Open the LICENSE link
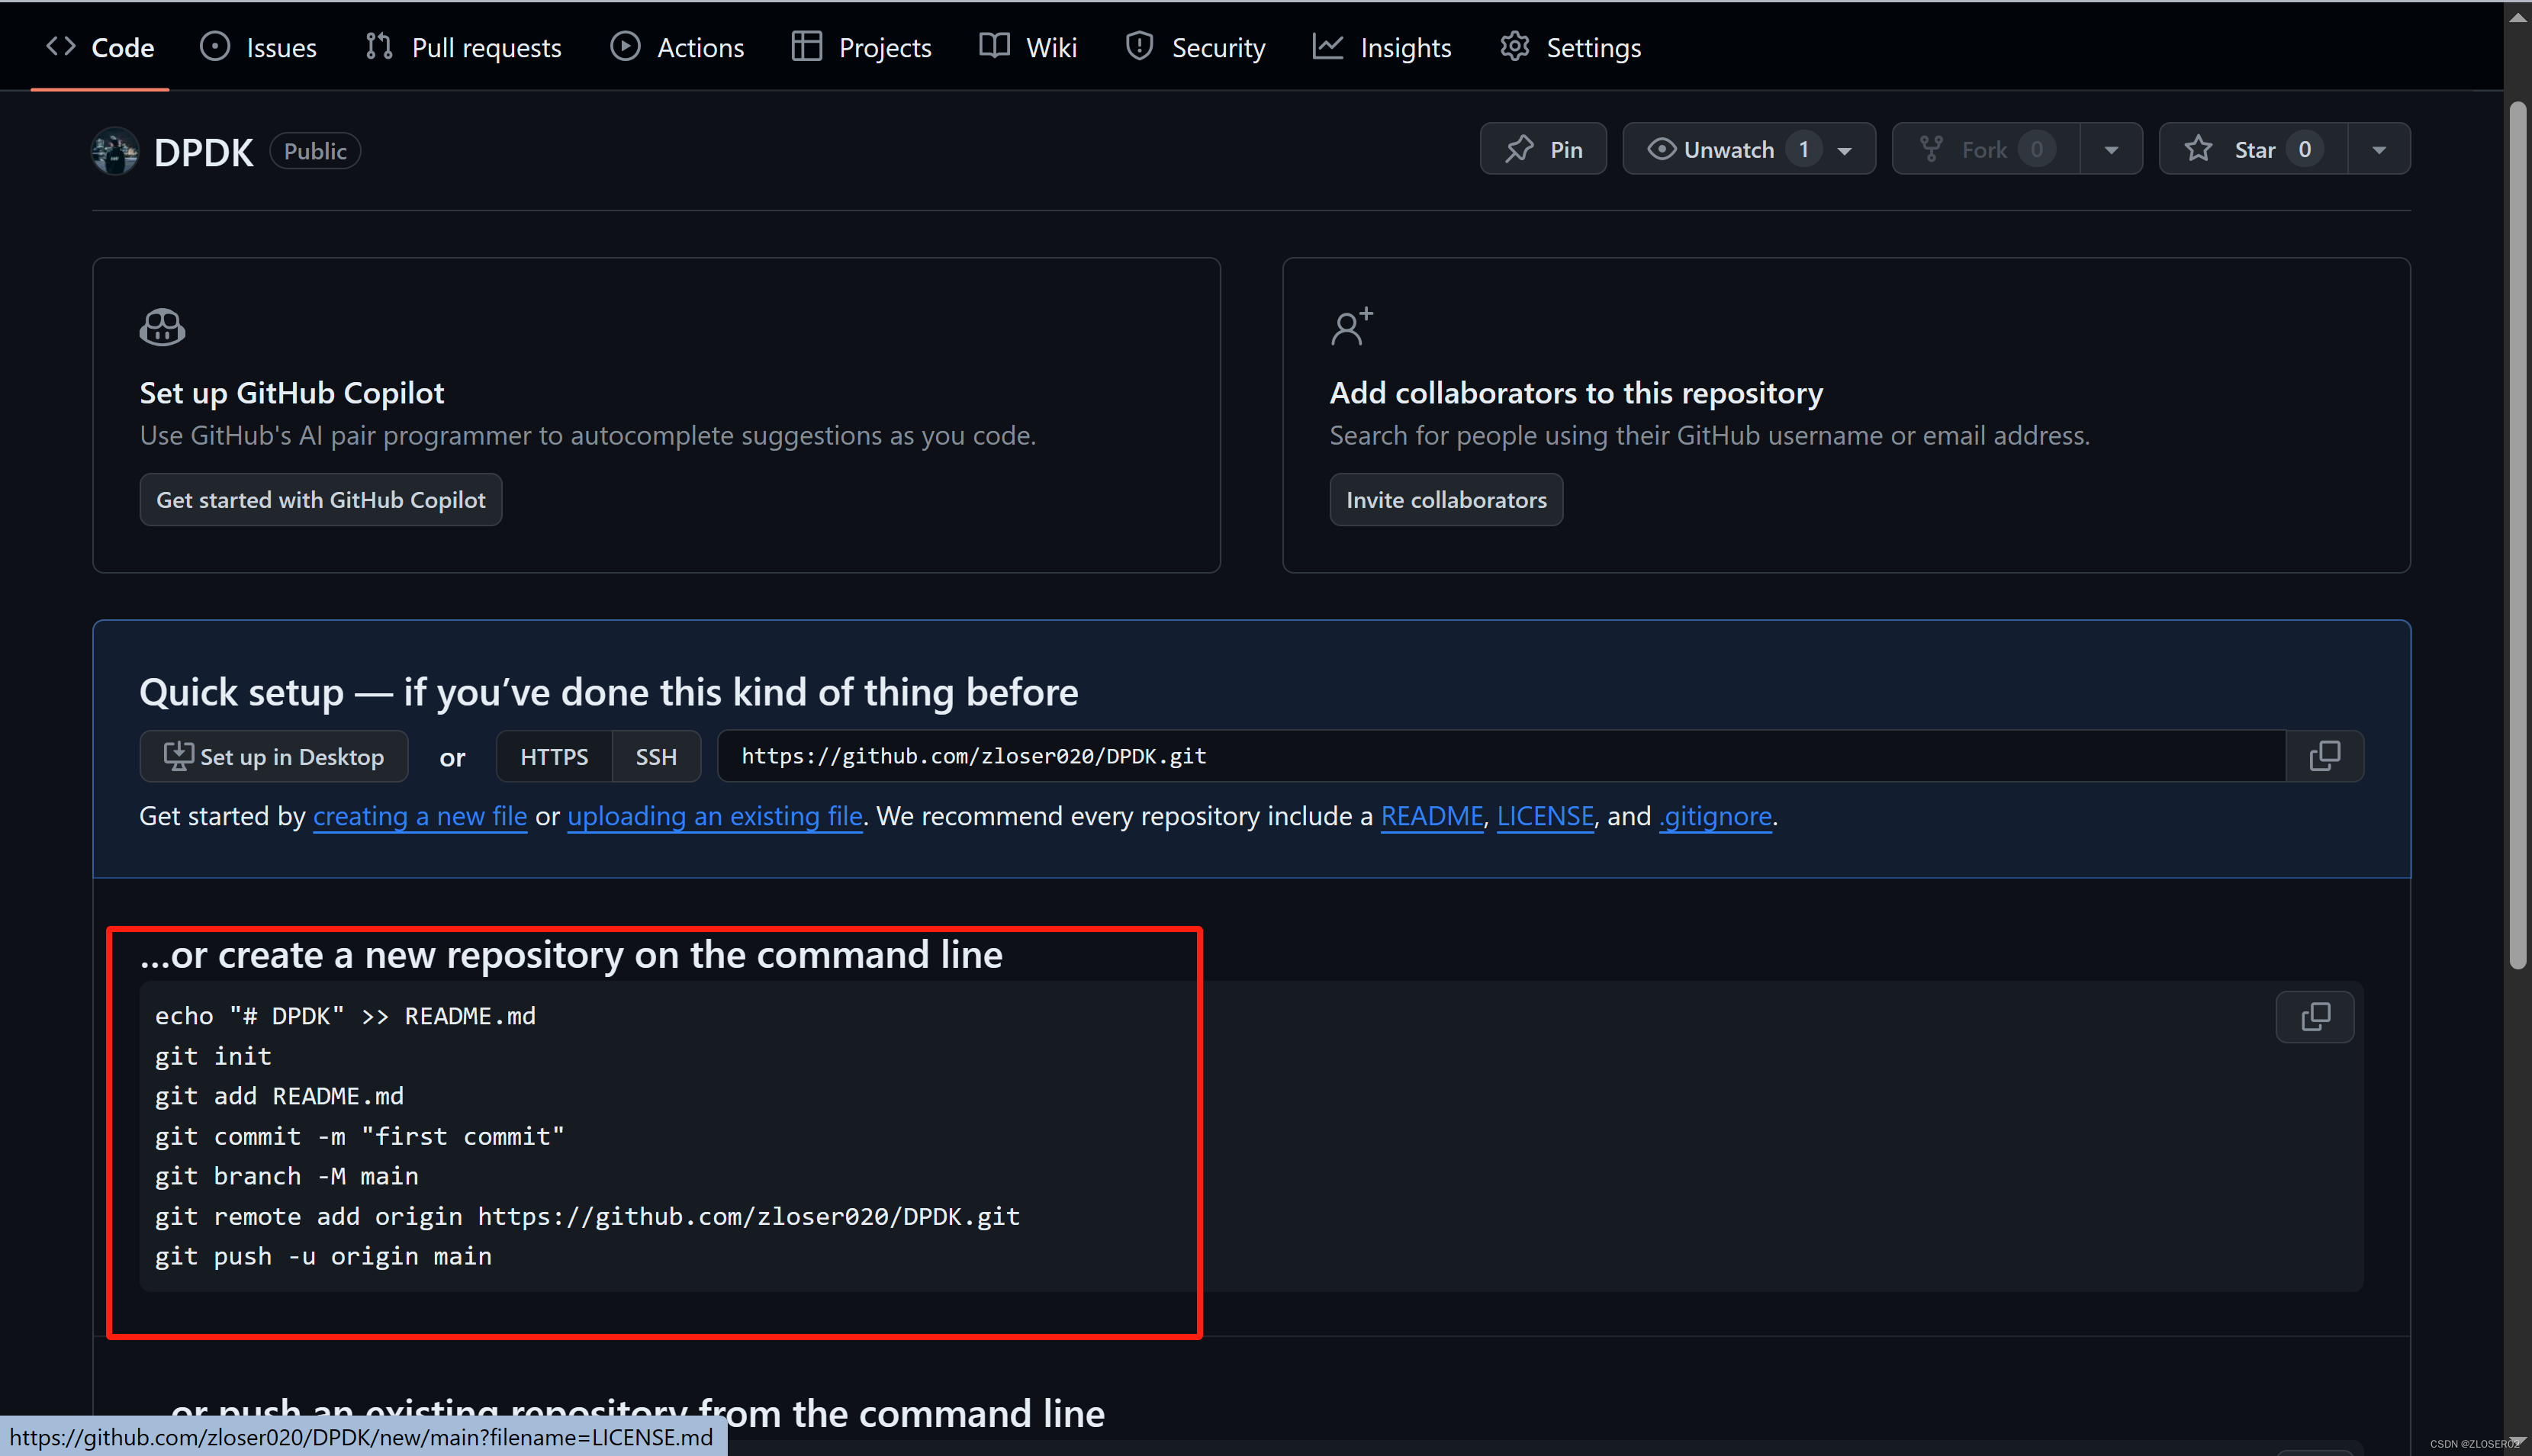The height and width of the screenshot is (1456, 2532). point(1545,816)
